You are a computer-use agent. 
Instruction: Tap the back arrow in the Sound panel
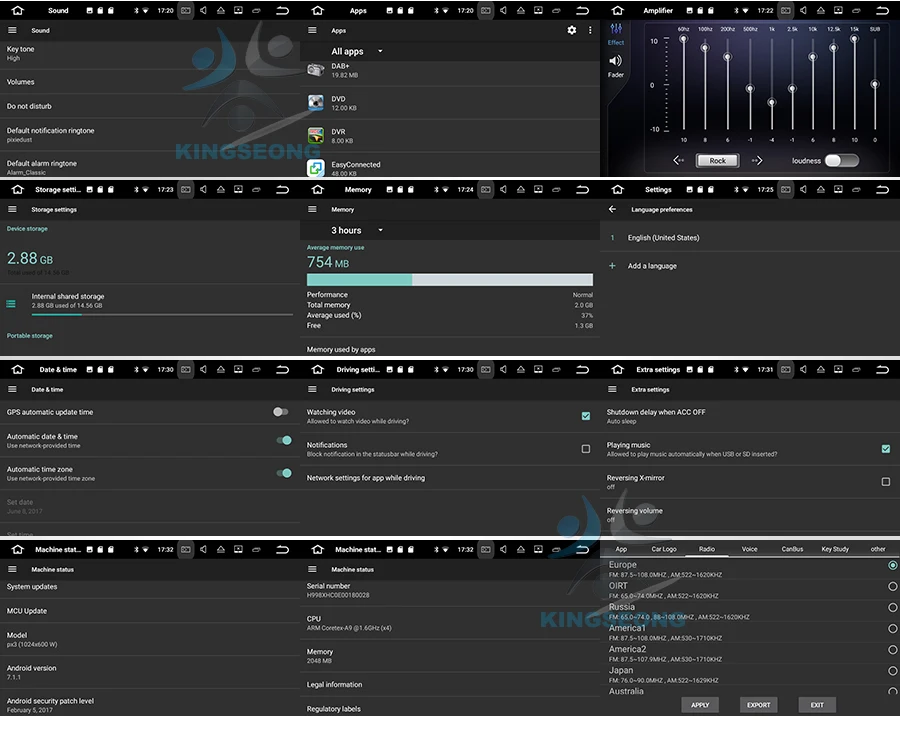tap(282, 10)
